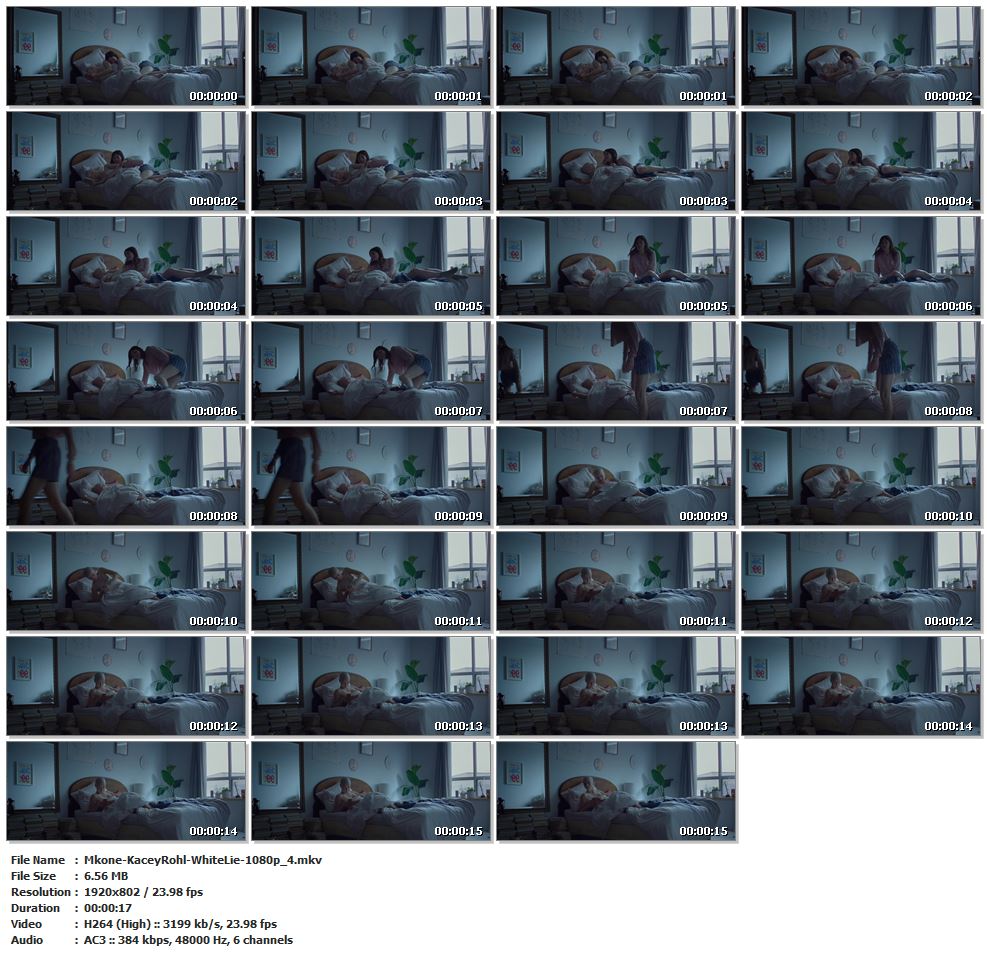The width and height of the screenshot is (987, 953).
Task: Choose 00:00:08 thumbnail with woman standing at bedside
Action: point(860,371)
